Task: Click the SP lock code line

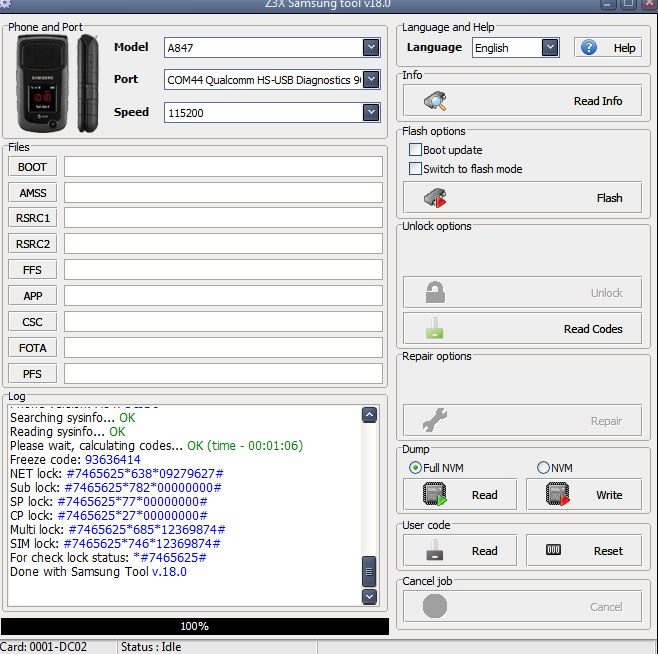Action: click(109, 502)
